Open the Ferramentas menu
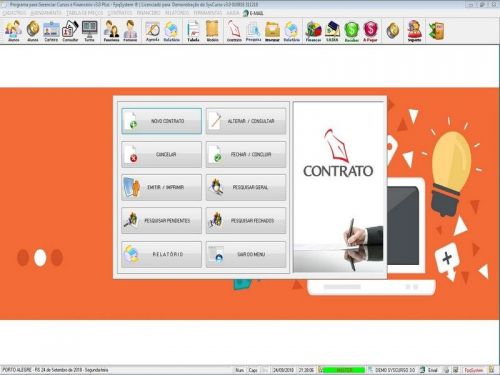This screenshot has width=500, height=375. [x=208, y=13]
